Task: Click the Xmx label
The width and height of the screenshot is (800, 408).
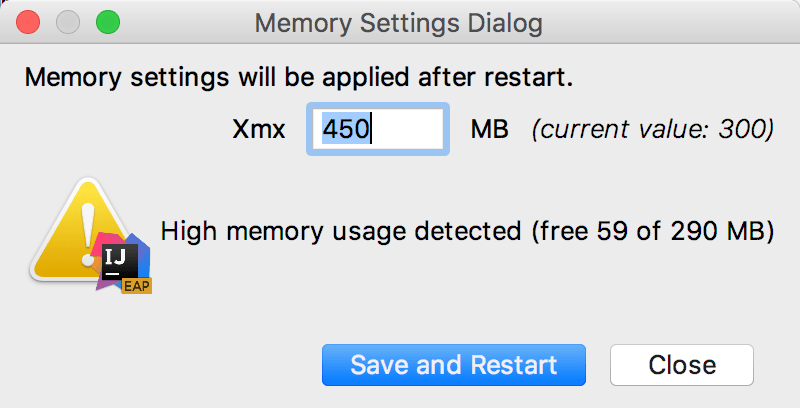Action: click(259, 129)
